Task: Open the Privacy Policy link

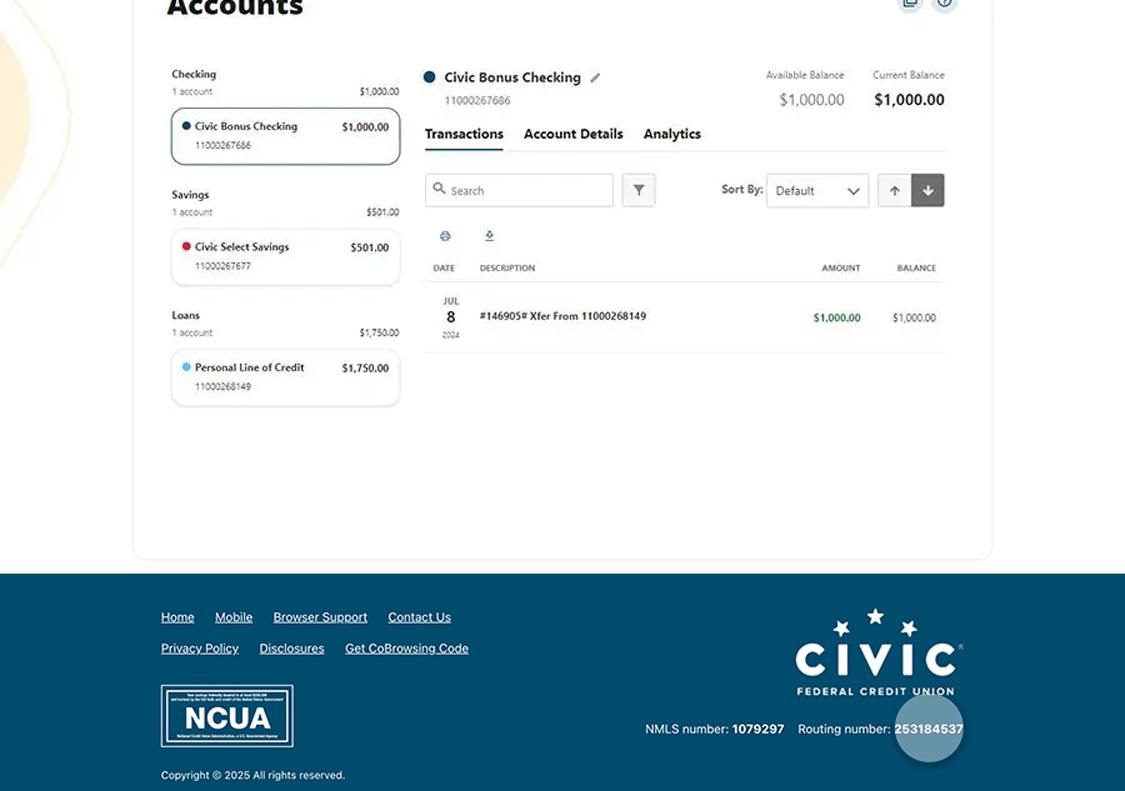Action: 200,648
